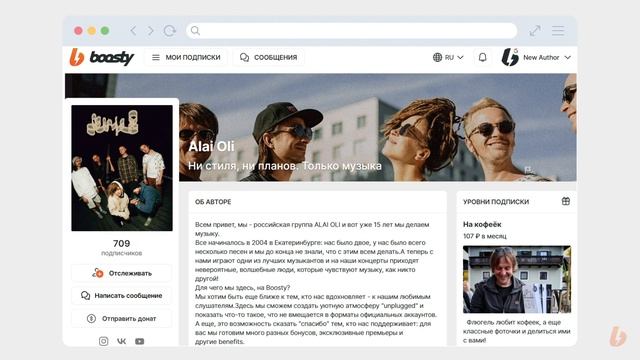Screen dimensions: 640x360
Task: Click the На кофеёк tier image
Action: [517, 280]
